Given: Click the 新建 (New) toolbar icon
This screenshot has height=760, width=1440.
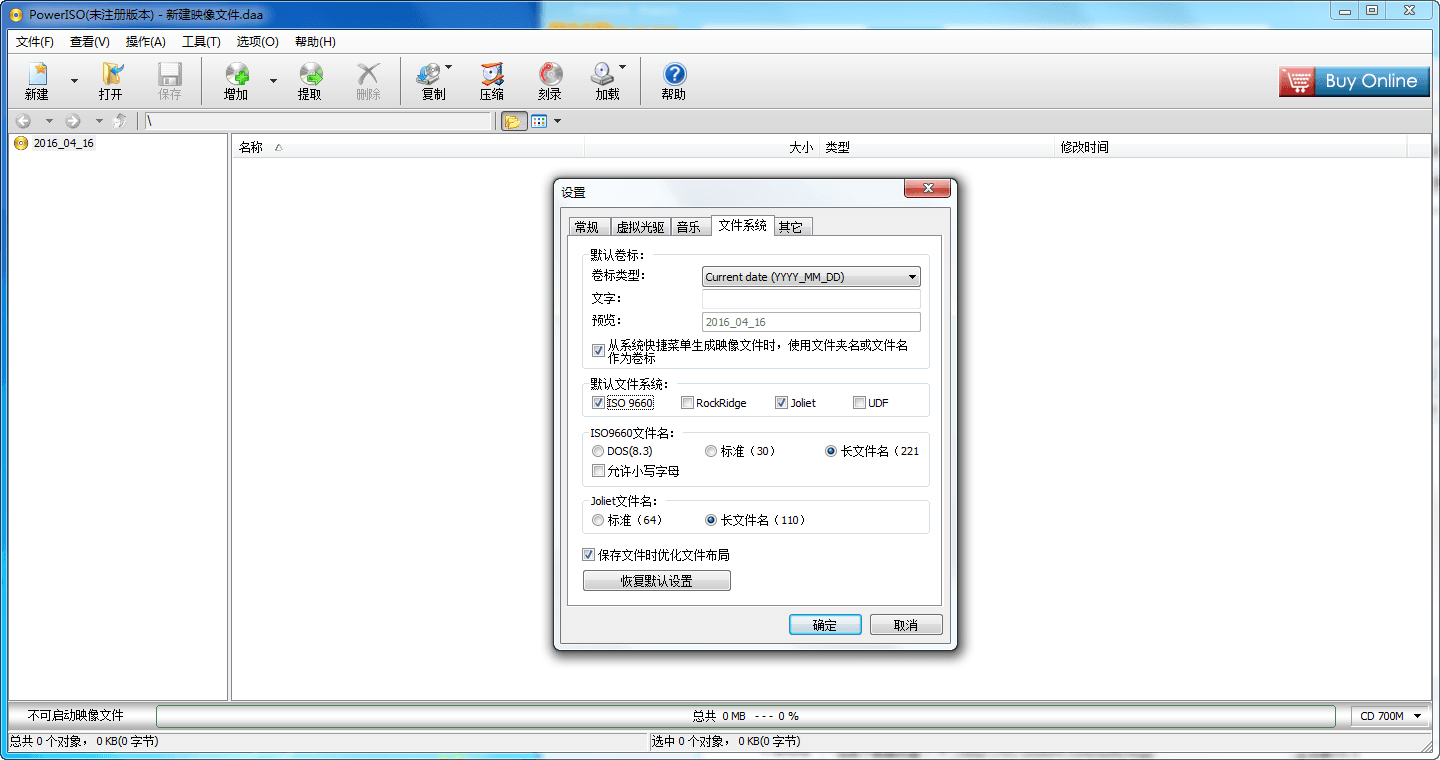Looking at the screenshot, I should (37, 81).
